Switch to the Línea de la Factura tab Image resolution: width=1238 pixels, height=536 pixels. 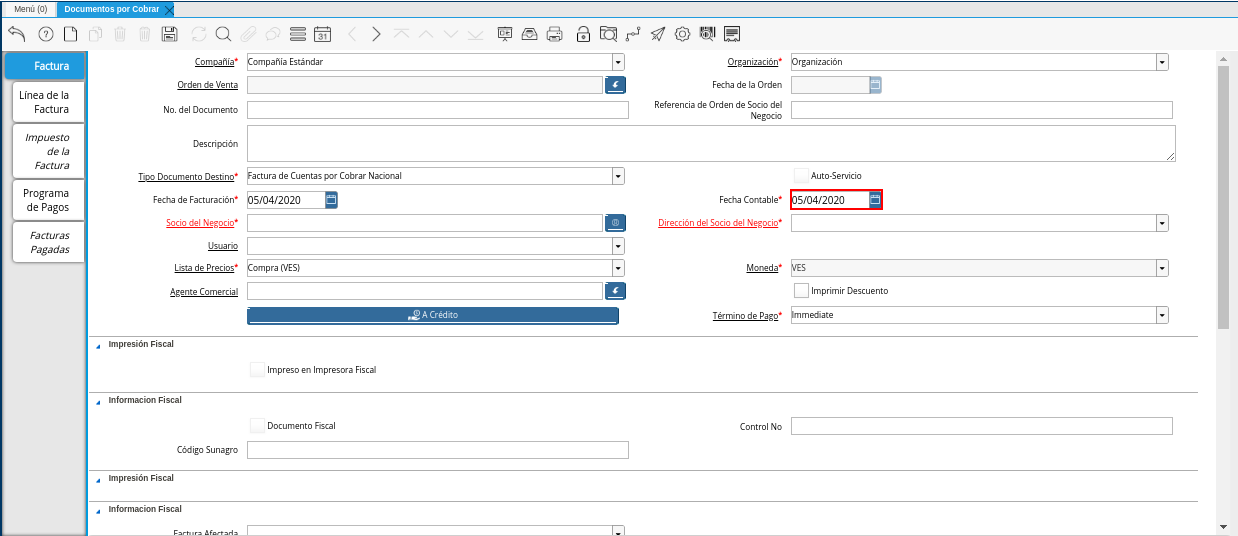click(x=44, y=102)
